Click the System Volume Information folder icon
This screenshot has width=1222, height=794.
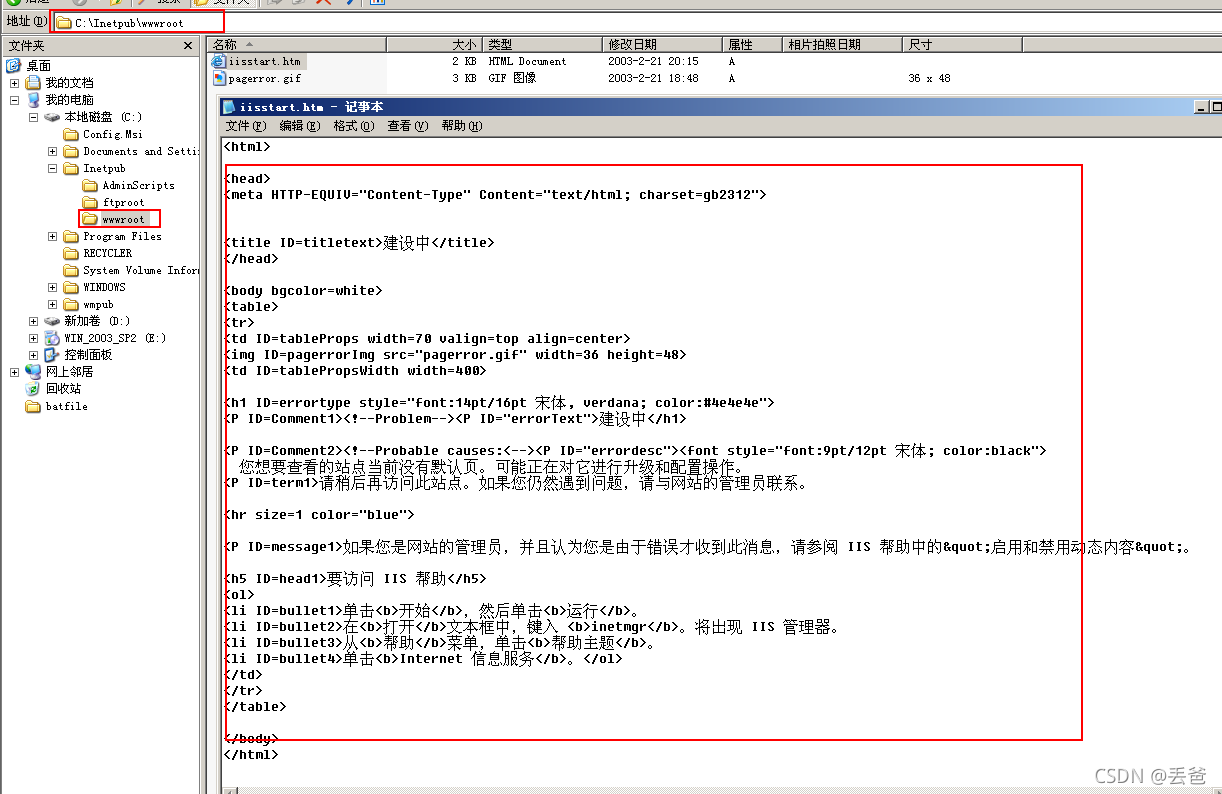71,270
